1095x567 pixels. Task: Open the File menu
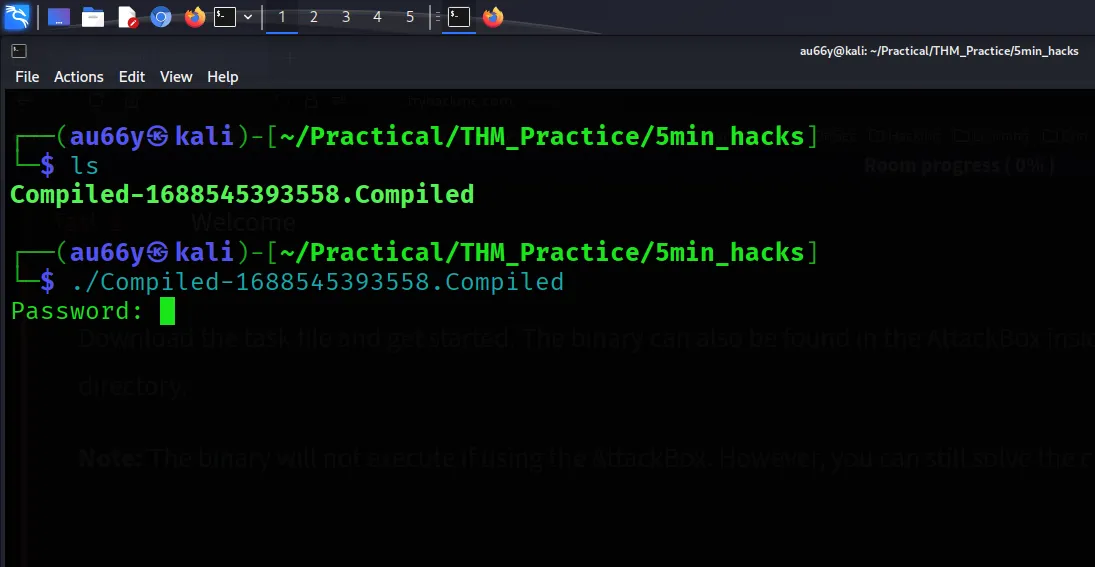[27, 77]
